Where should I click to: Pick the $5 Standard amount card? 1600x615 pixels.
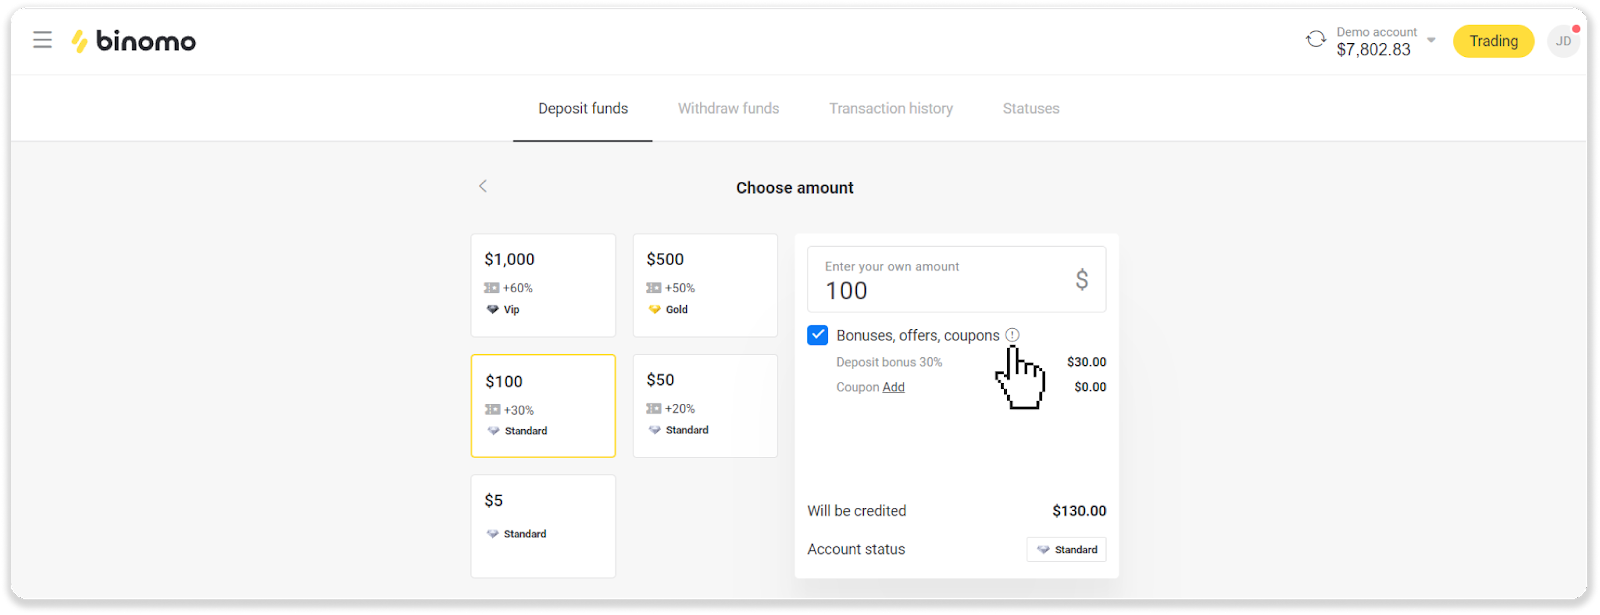[543, 525]
